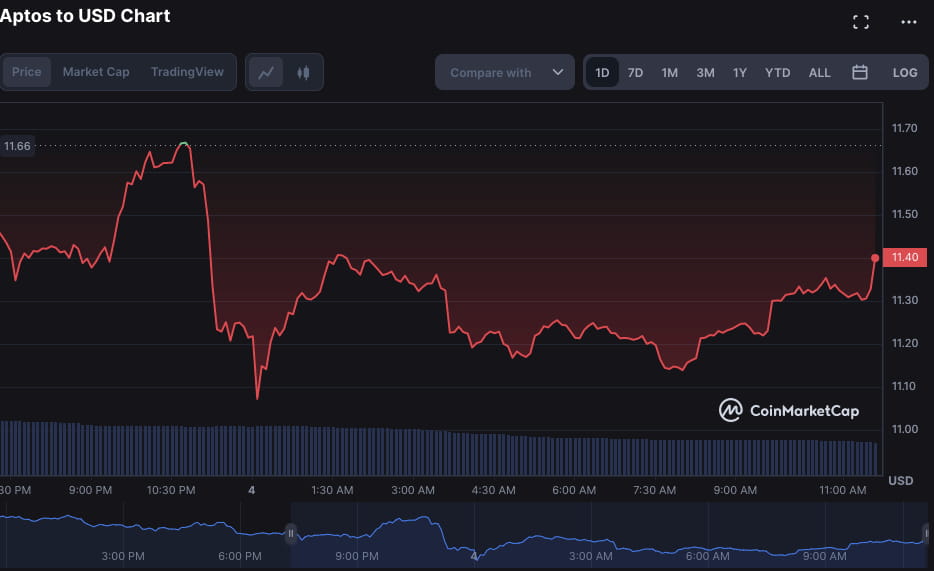Click the 11.00 axis value

904,429
